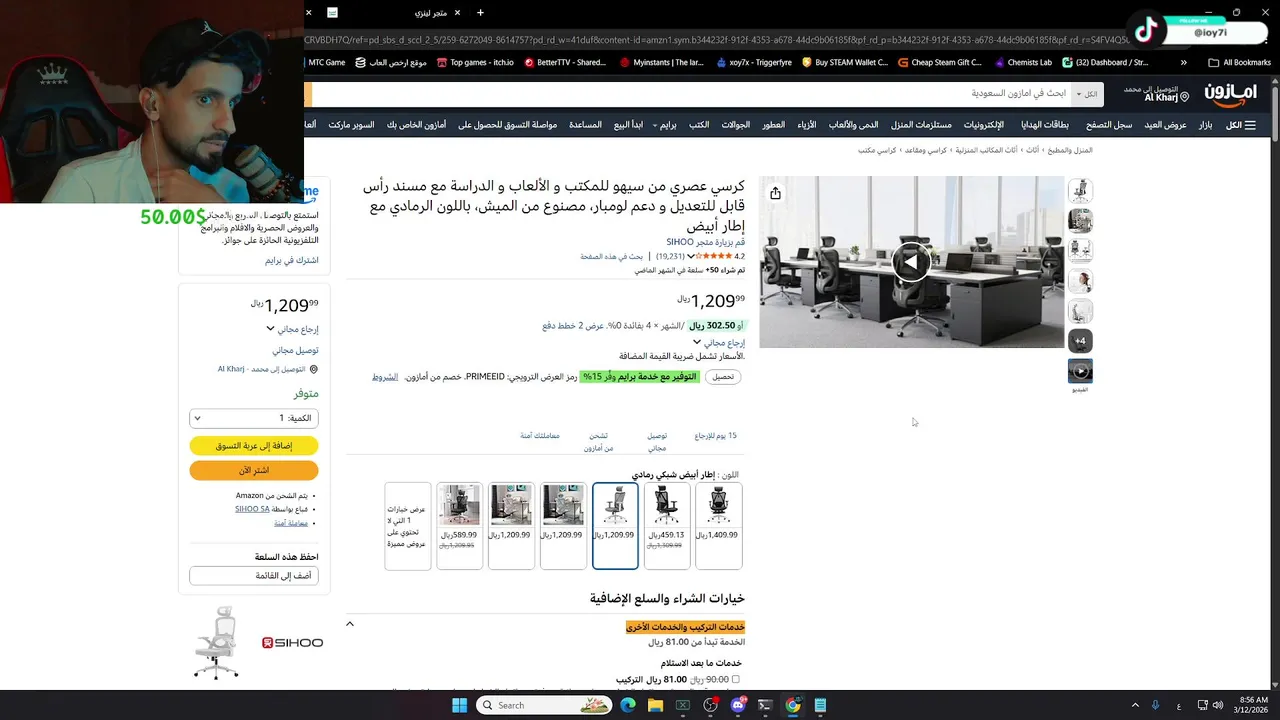The height and width of the screenshot is (720, 1280).
Task: Open MTC Game bookmark
Action: pyautogui.click(x=327, y=62)
